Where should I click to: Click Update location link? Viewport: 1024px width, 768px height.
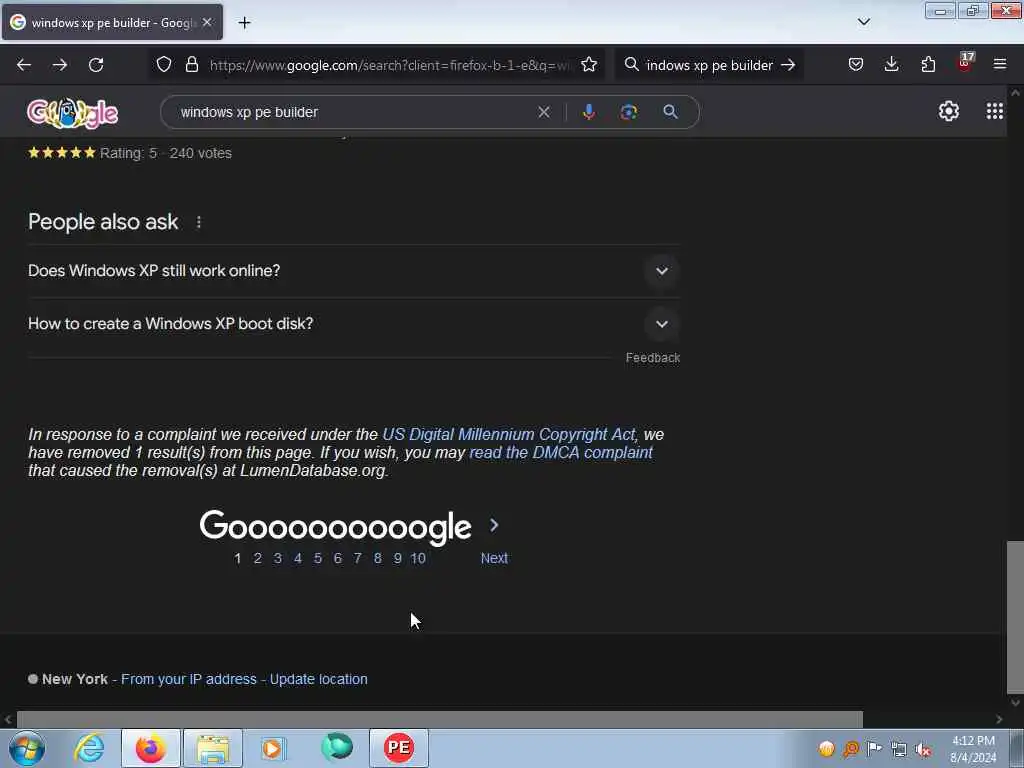point(319,679)
